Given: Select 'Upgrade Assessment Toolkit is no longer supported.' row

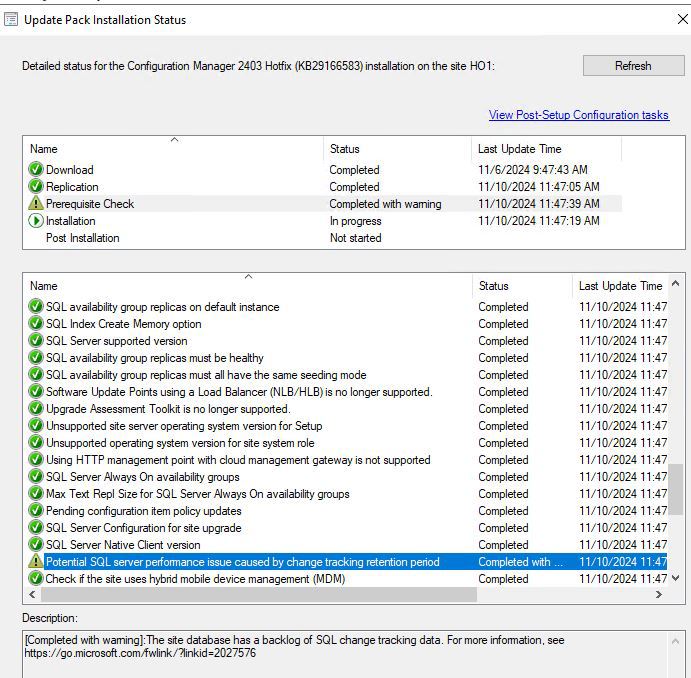Looking at the screenshot, I should [346, 408].
